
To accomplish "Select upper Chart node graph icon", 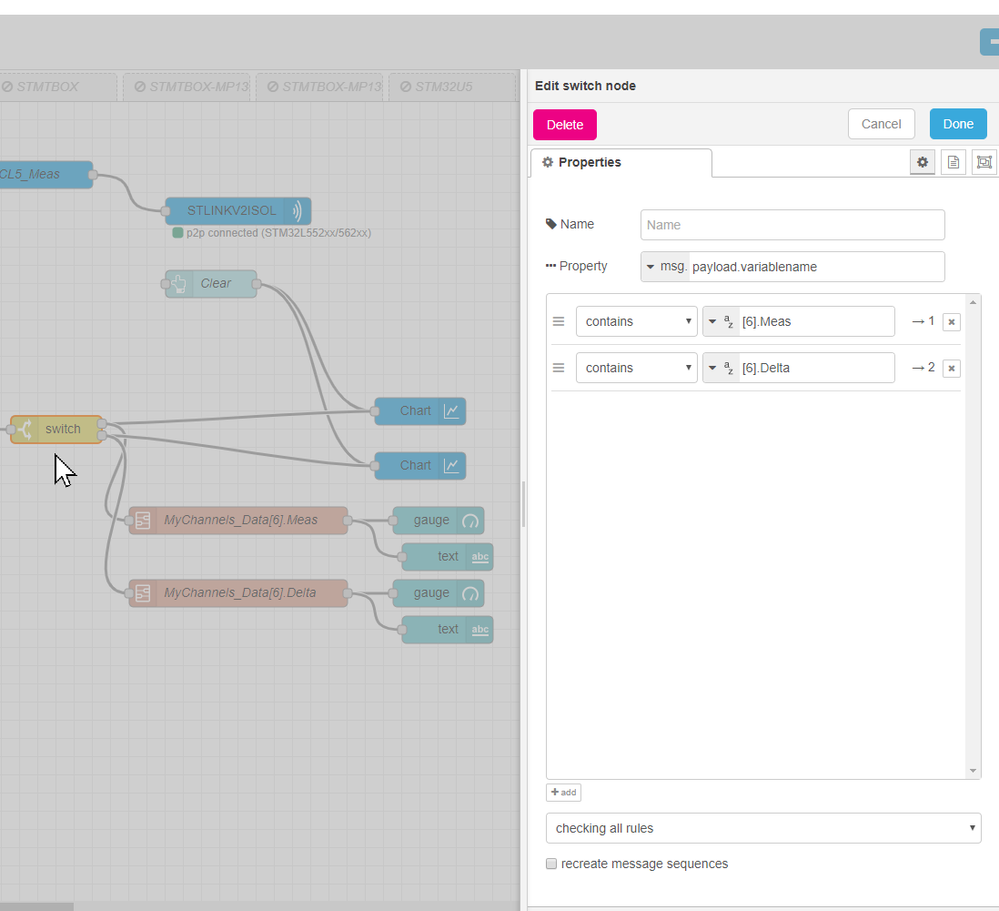I will coord(451,411).
